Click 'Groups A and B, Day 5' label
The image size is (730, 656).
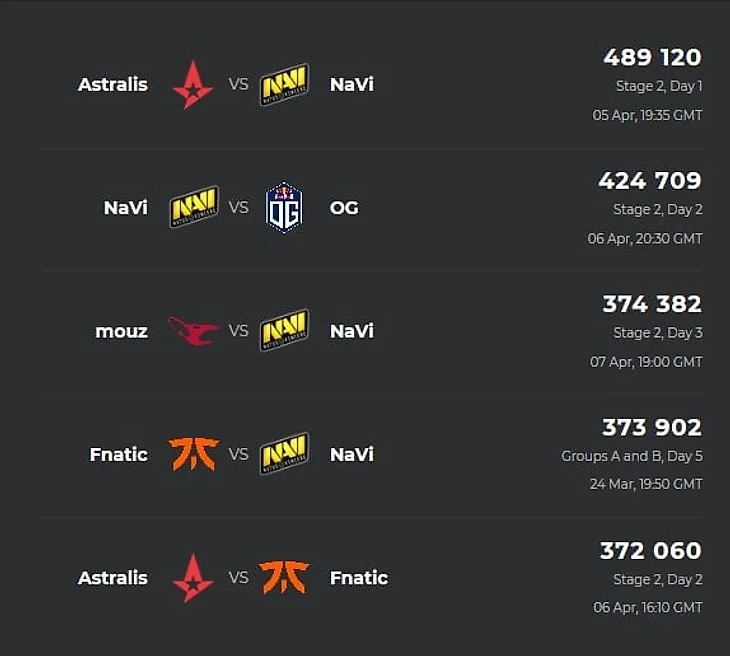pyautogui.click(x=631, y=456)
